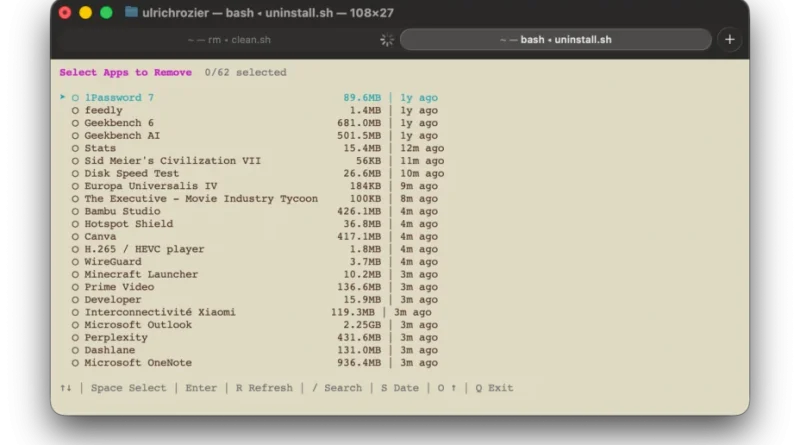
Task: Toggle the radio circle for feedly
Action: [x=75, y=111]
